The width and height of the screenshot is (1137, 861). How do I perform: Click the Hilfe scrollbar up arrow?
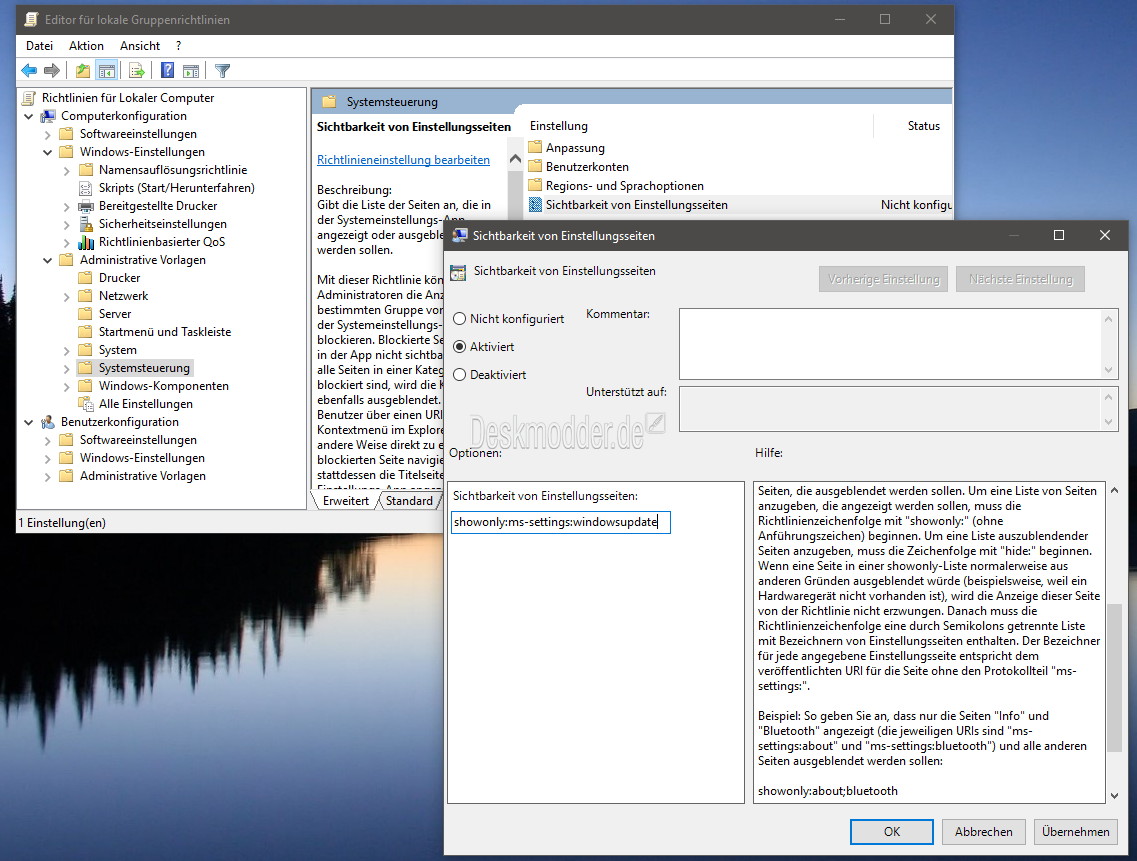click(x=1114, y=490)
